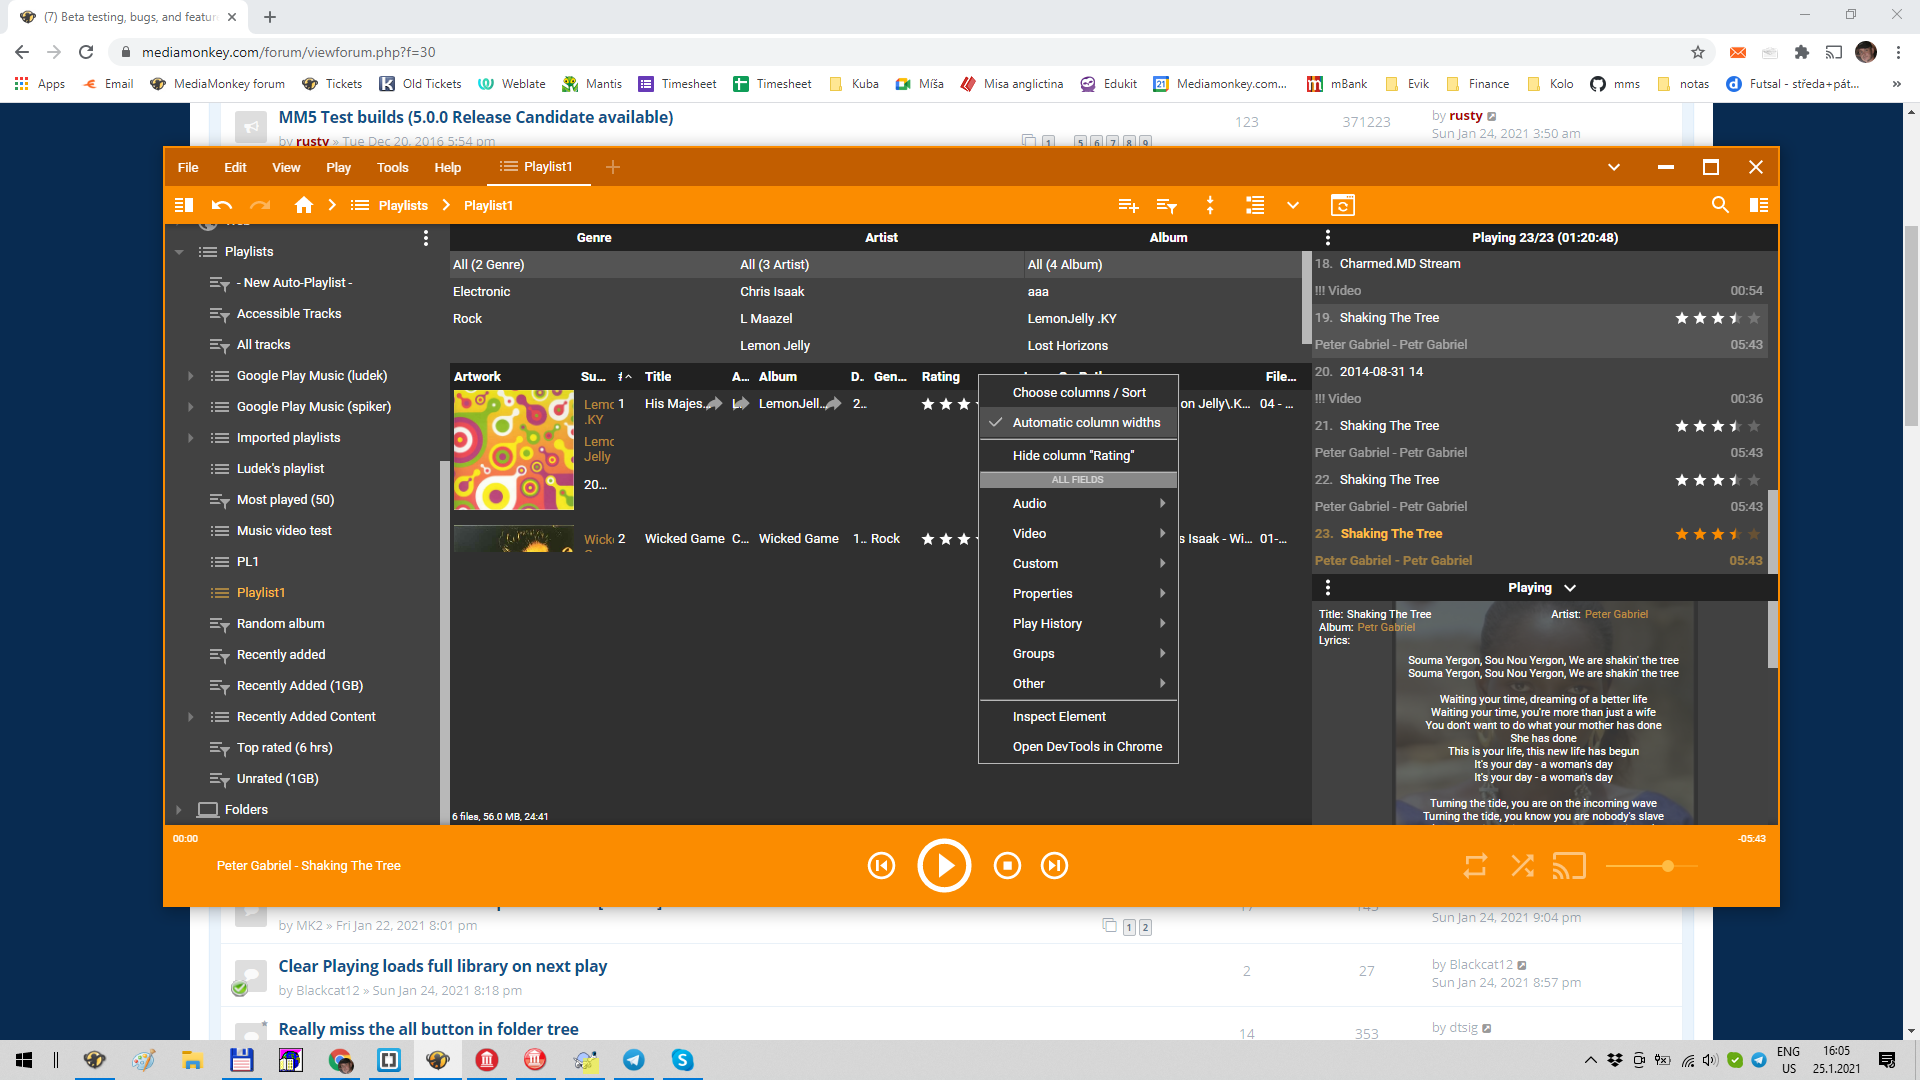Screen dimensions: 1920x1080
Task: Expand the Folders tree node
Action: tap(179, 810)
